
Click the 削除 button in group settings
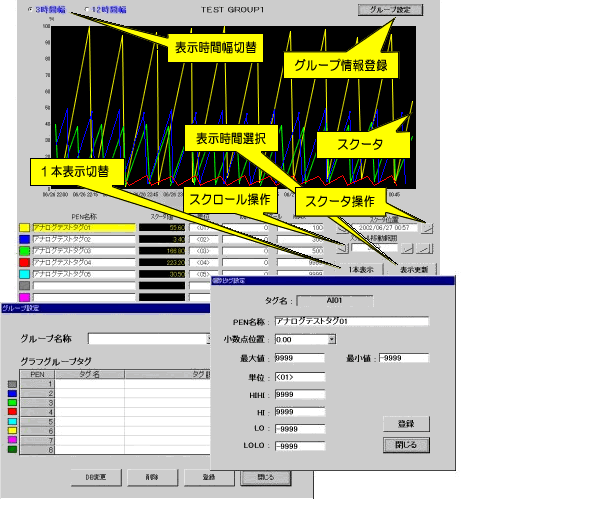click(x=151, y=477)
